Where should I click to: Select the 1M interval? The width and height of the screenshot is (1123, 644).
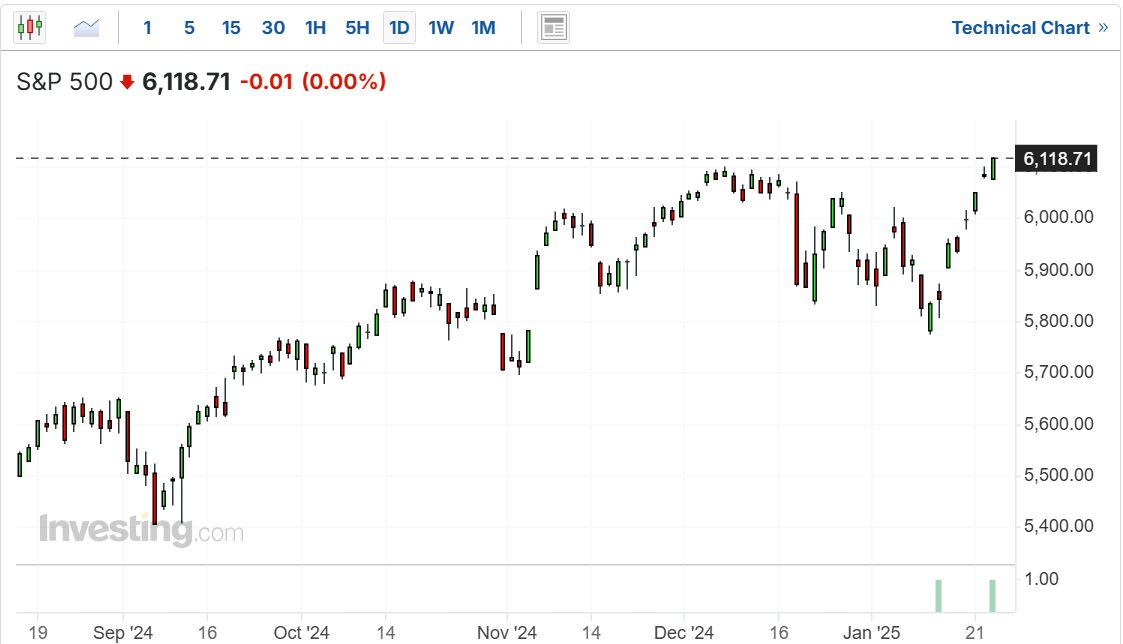pos(483,28)
